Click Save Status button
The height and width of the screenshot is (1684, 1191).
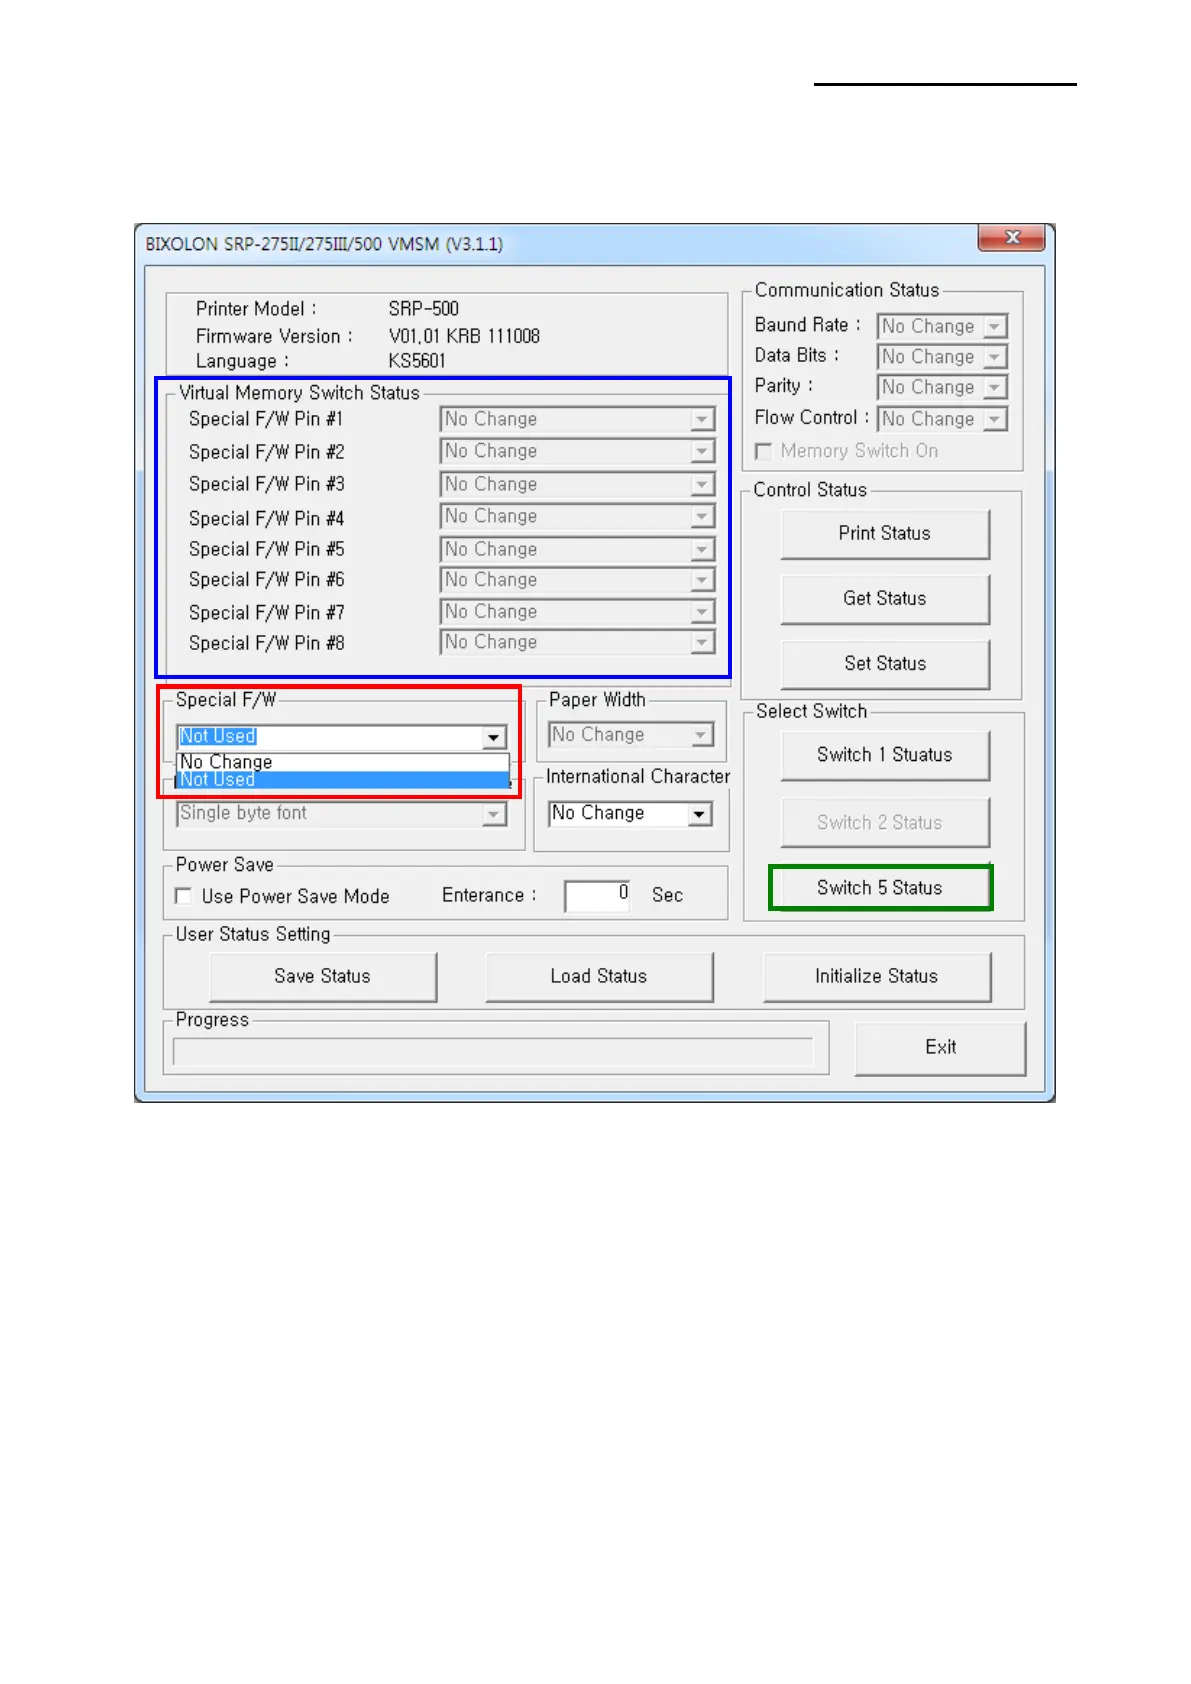[x=323, y=976]
